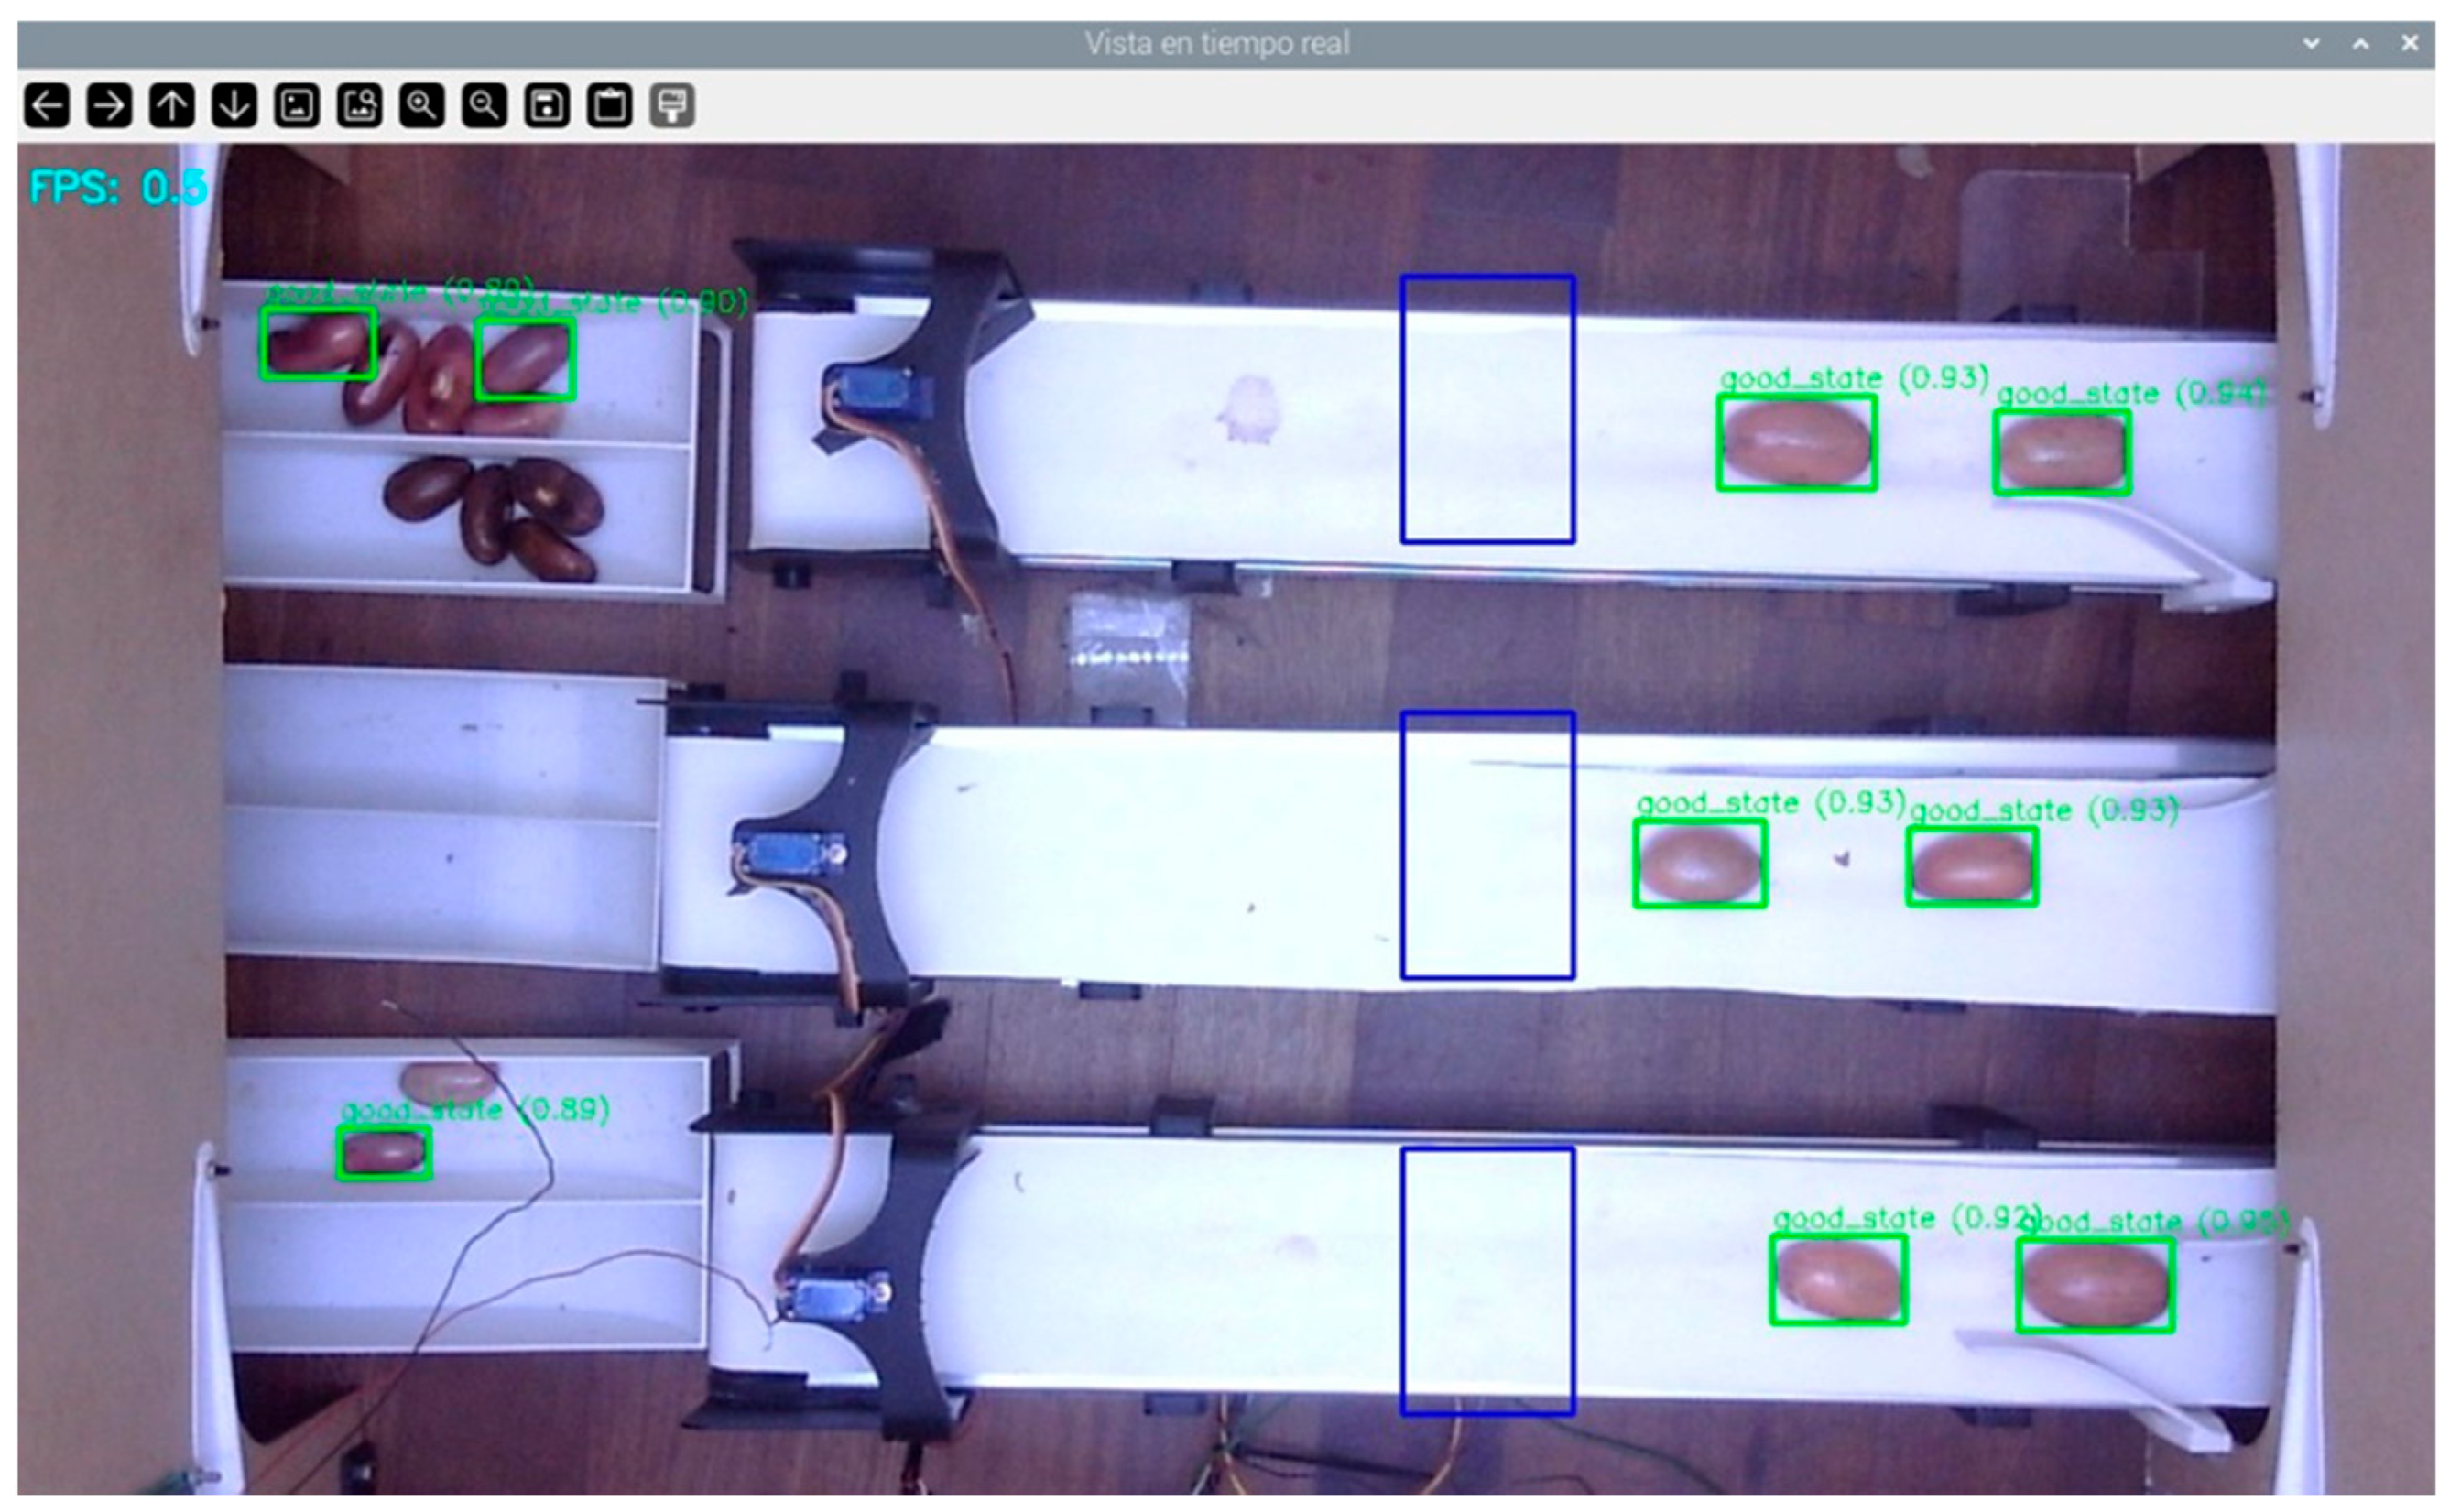Zoom in with the magnifier plus icon
Viewport: 2450px width, 1512px height.
point(422,105)
